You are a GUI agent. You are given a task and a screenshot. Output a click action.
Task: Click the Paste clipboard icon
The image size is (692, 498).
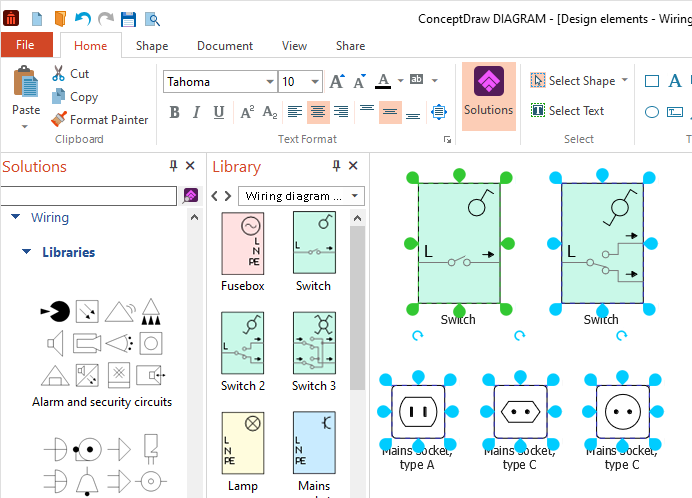click(x=26, y=82)
